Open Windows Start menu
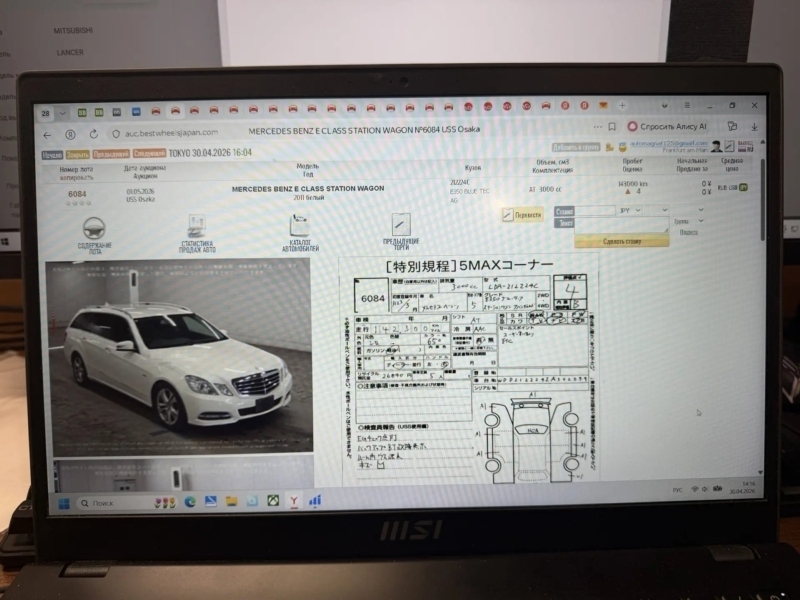This screenshot has height=600, width=800. click(x=64, y=504)
